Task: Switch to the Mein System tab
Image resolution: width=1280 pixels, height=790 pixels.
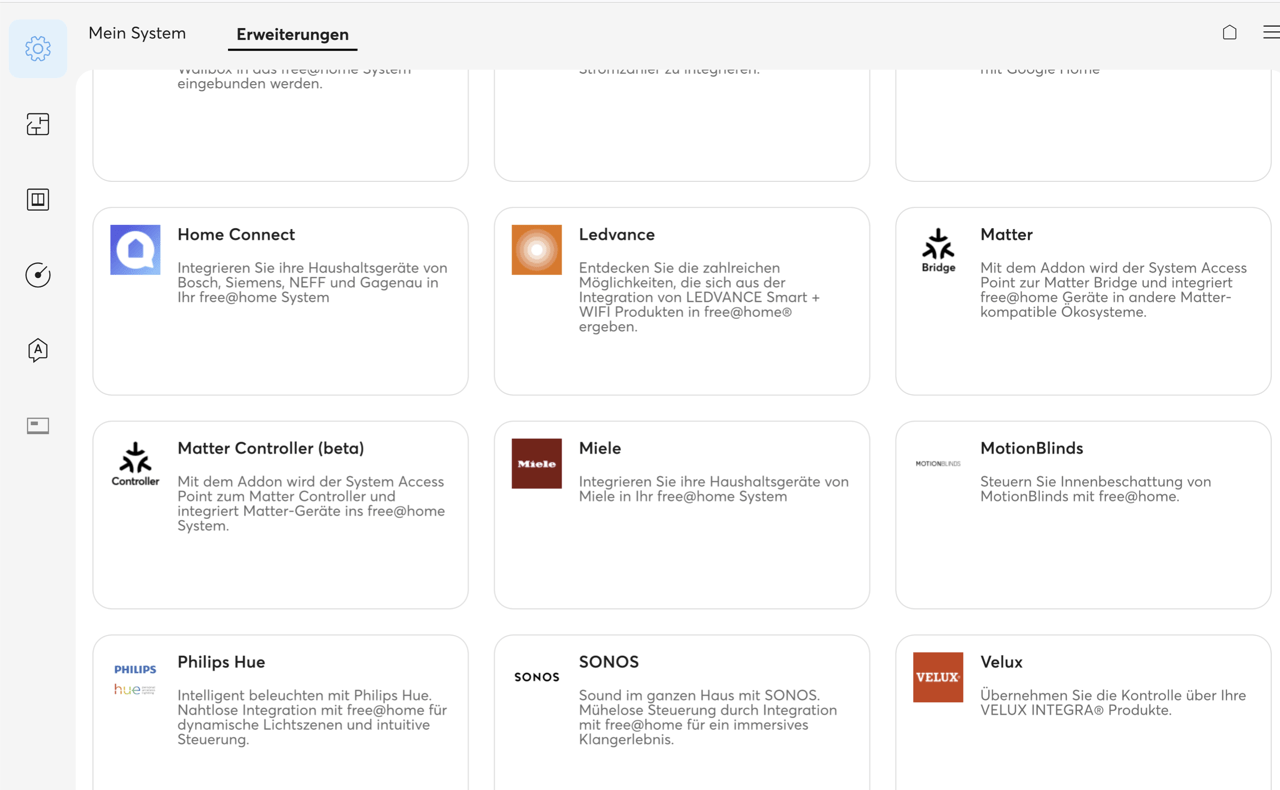Action: 137,33
